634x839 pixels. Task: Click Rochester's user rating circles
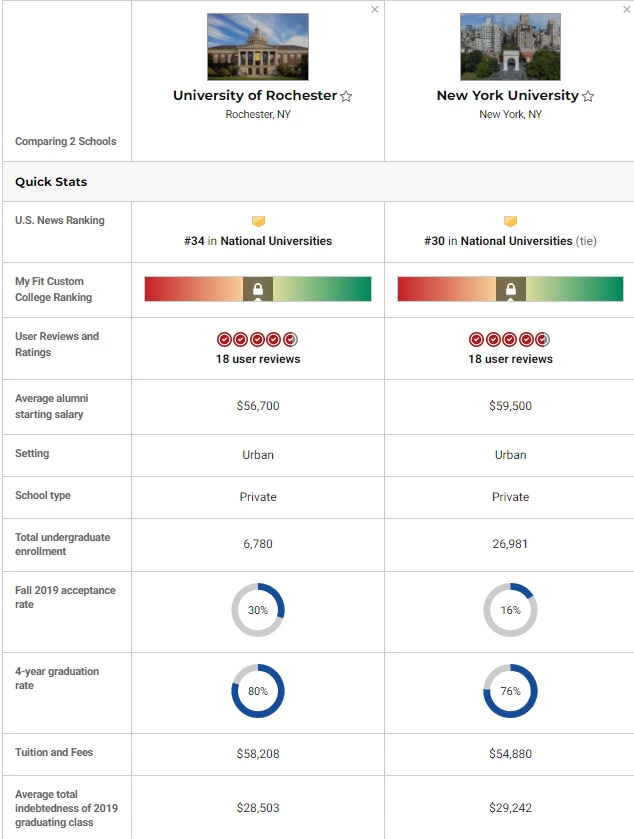(257, 339)
